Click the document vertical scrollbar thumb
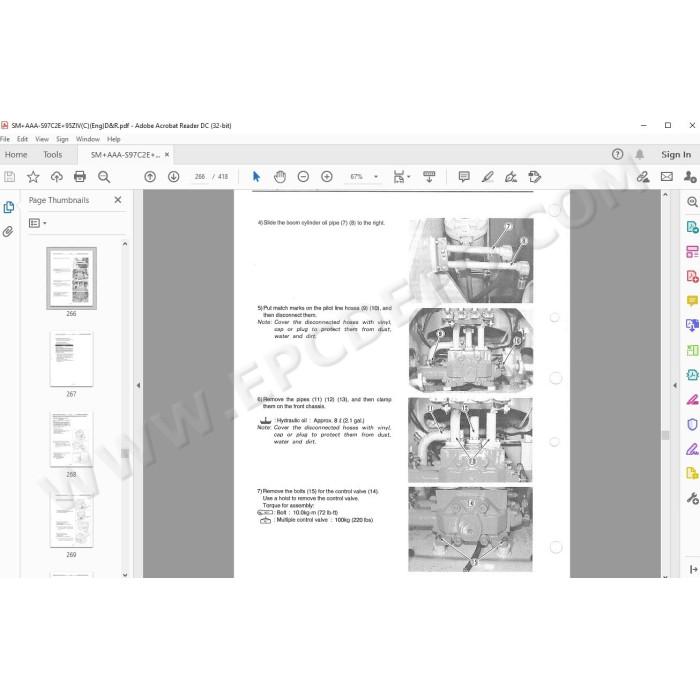The image size is (700, 700). 665,435
